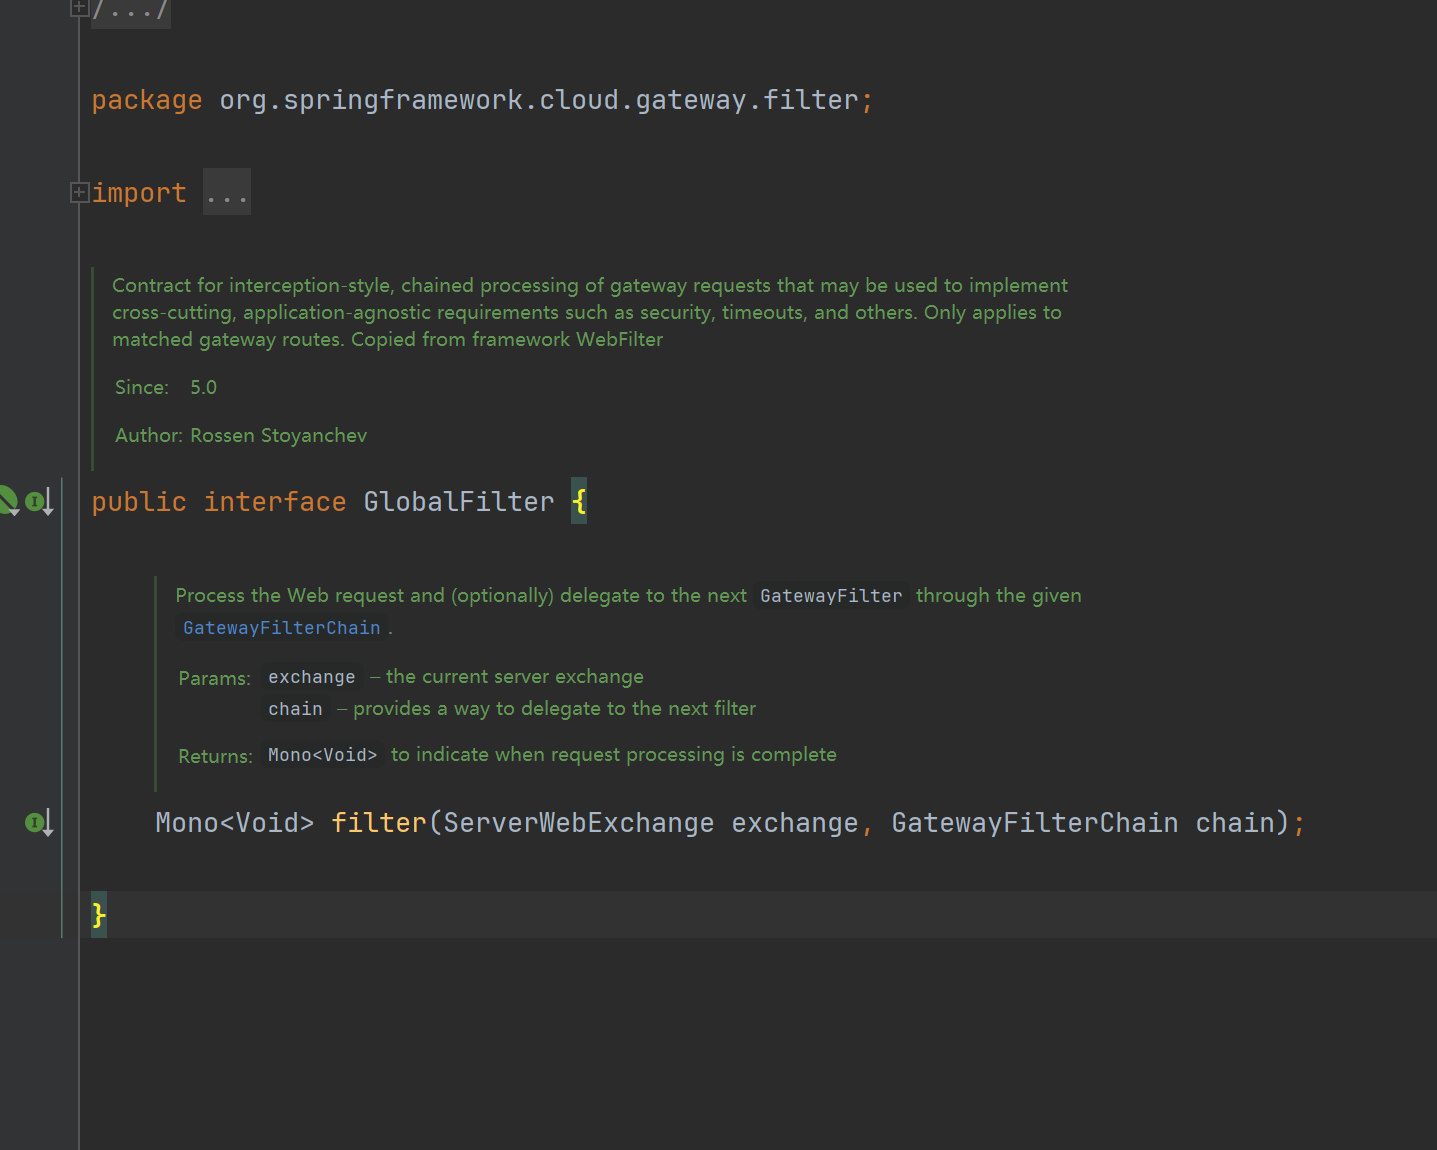Click the green Spring bean gutter icon
1437x1150 pixels.
[9, 500]
